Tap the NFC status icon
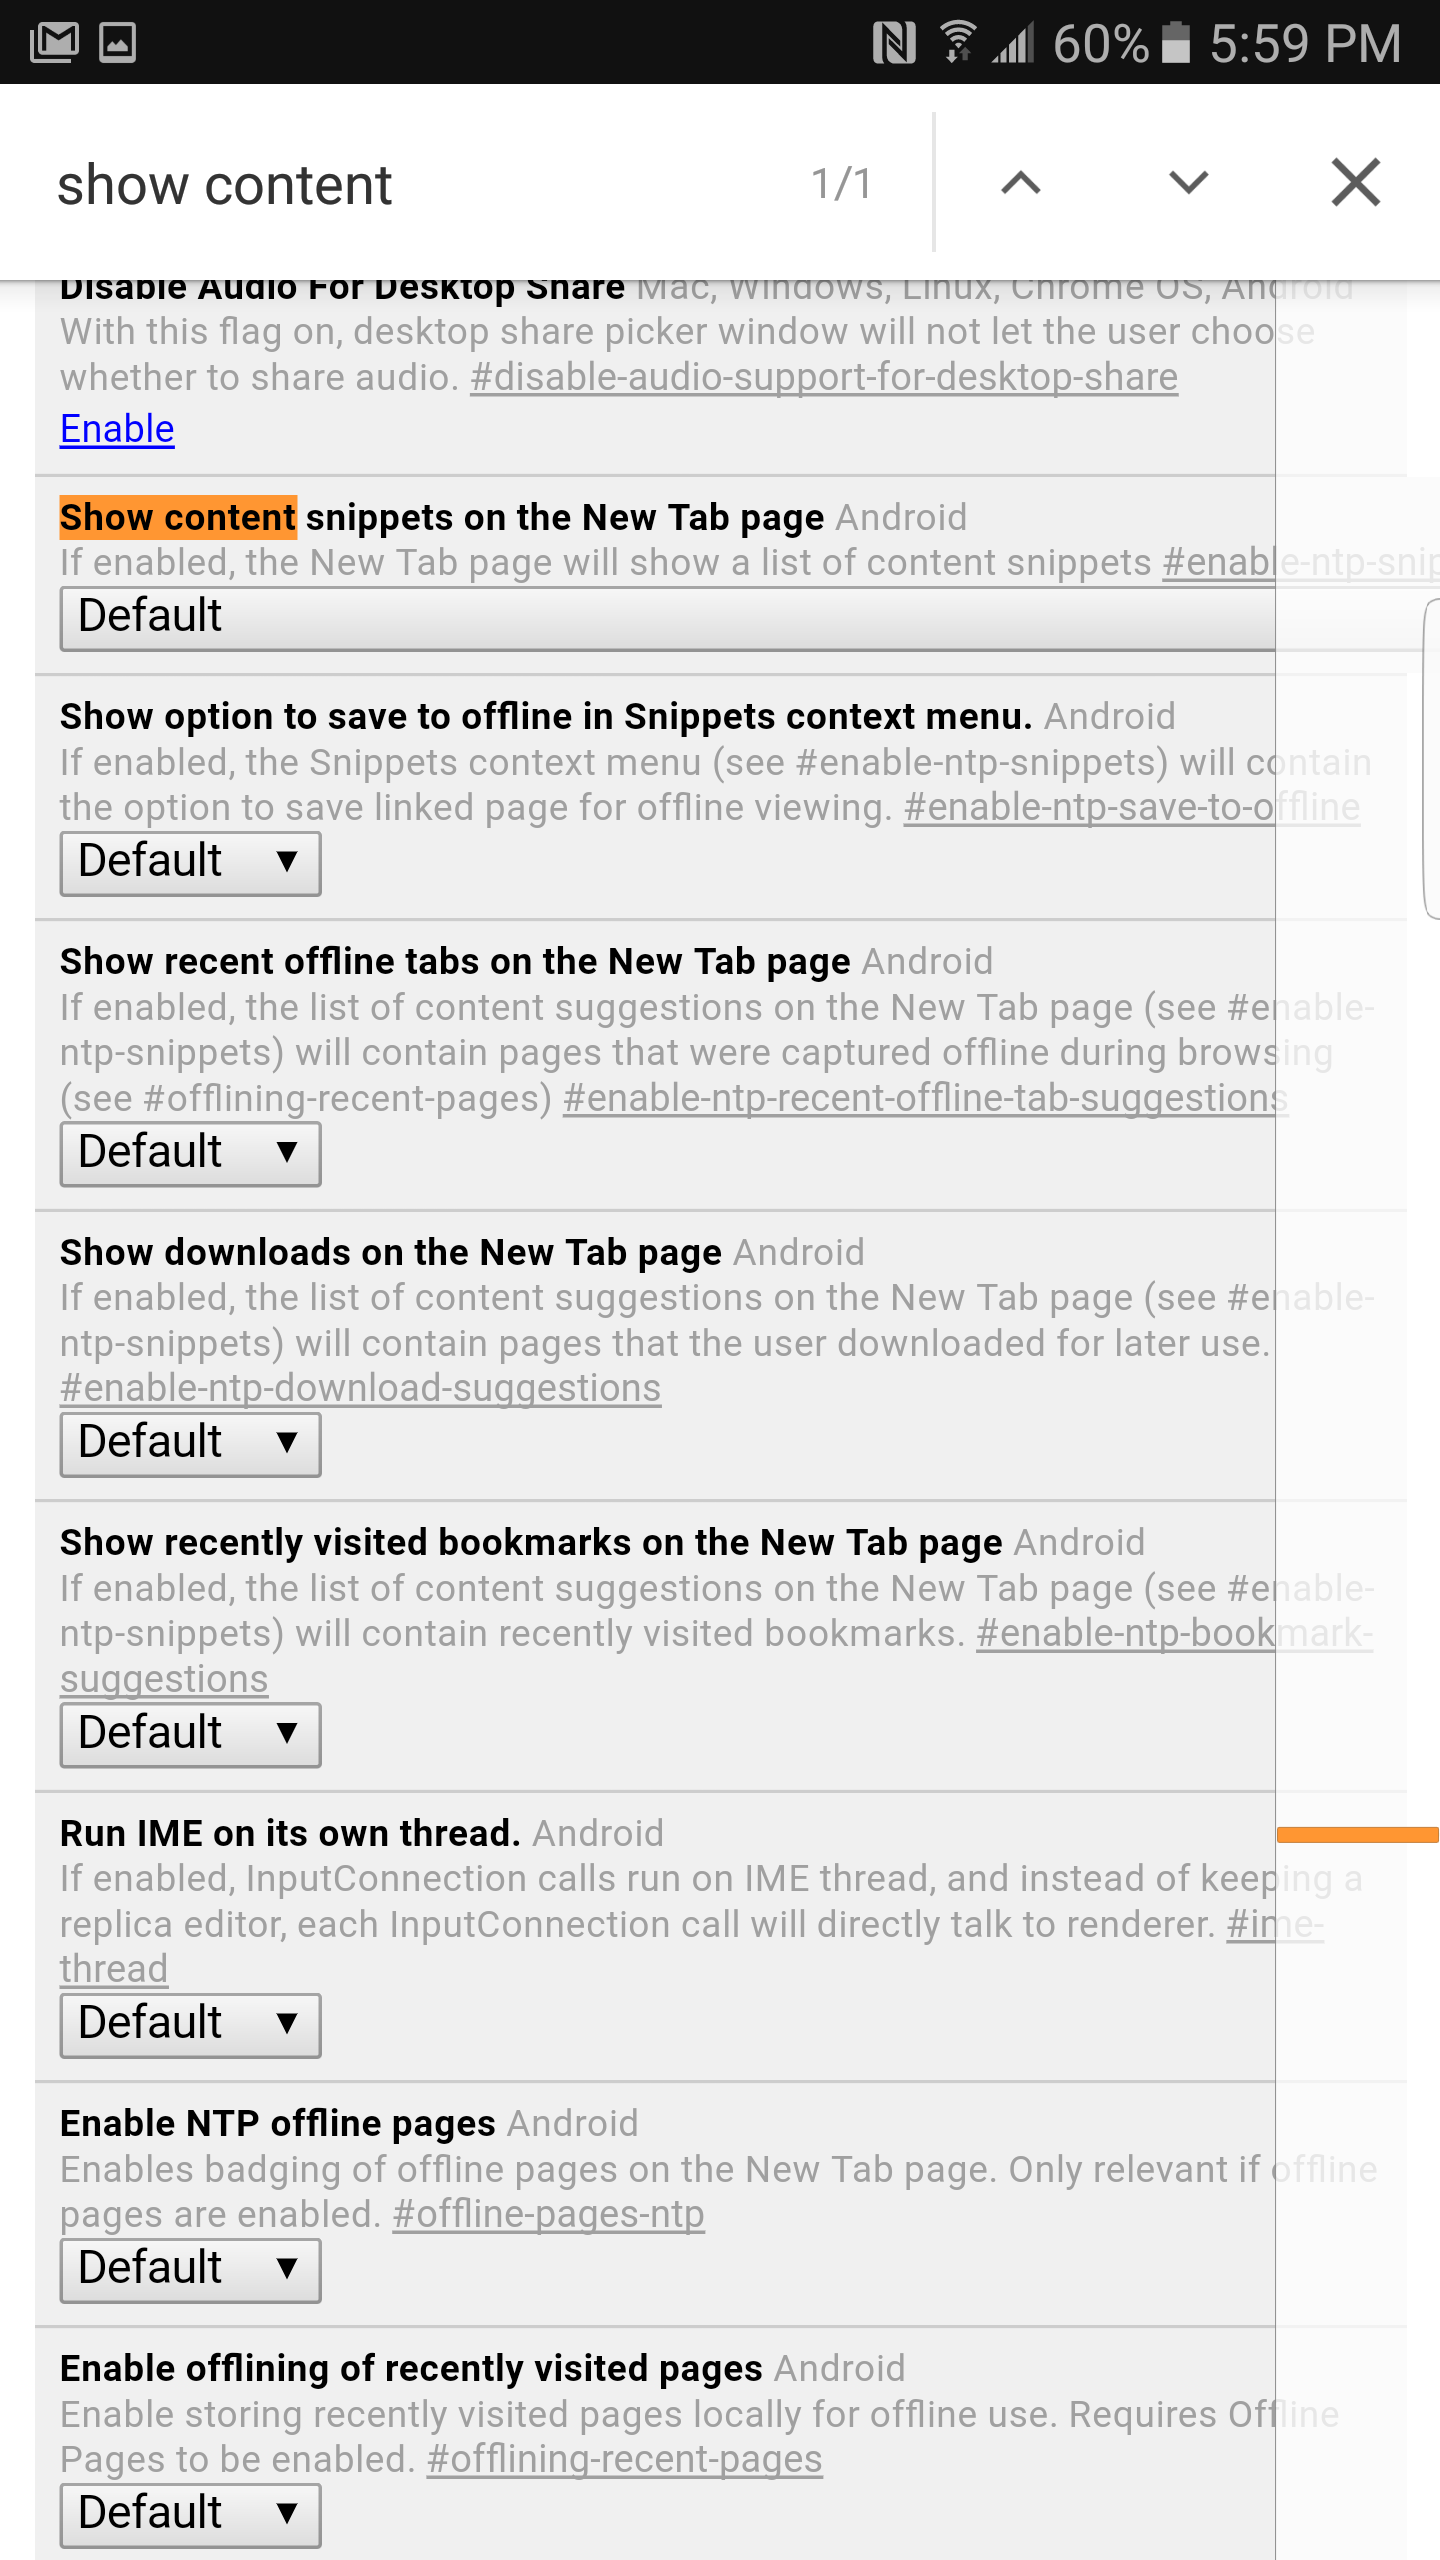This screenshot has height=2560, width=1440. pyautogui.click(x=894, y=43)
